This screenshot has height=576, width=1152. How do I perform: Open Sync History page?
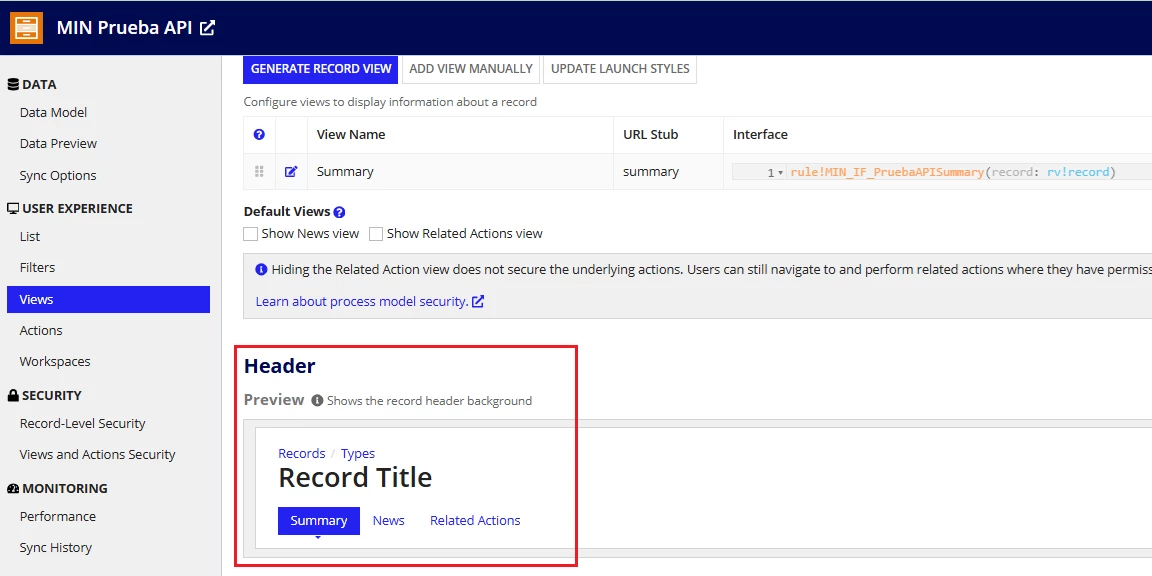[x=56, y=547]
